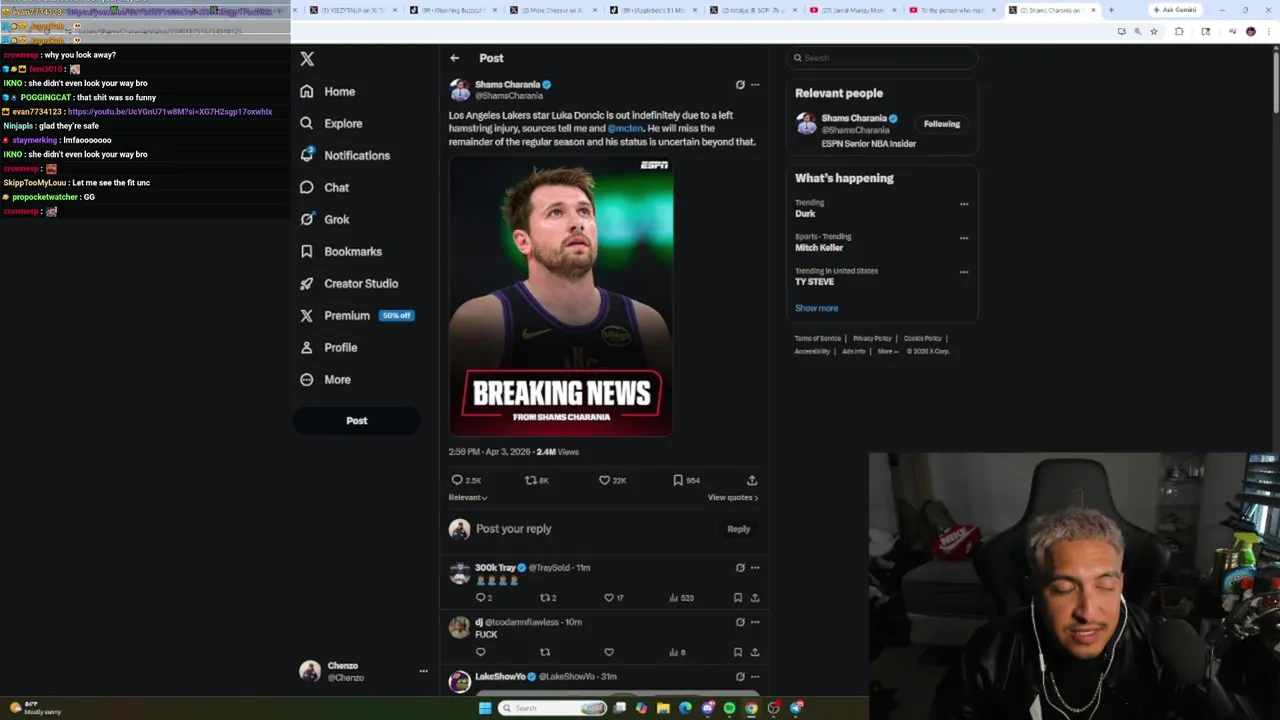
Task: Open the @mcten mention link
Action: click(625, 128)
